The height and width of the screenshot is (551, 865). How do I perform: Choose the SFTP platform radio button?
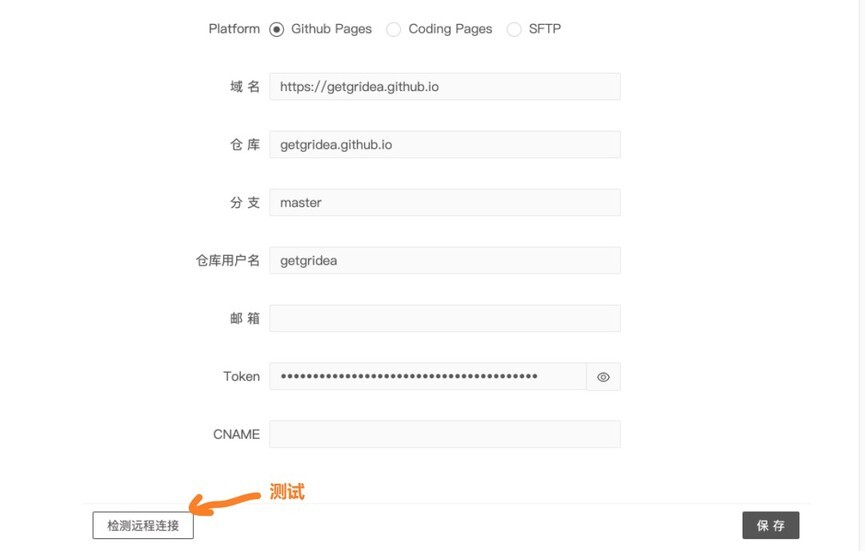(x=514, y=29)
